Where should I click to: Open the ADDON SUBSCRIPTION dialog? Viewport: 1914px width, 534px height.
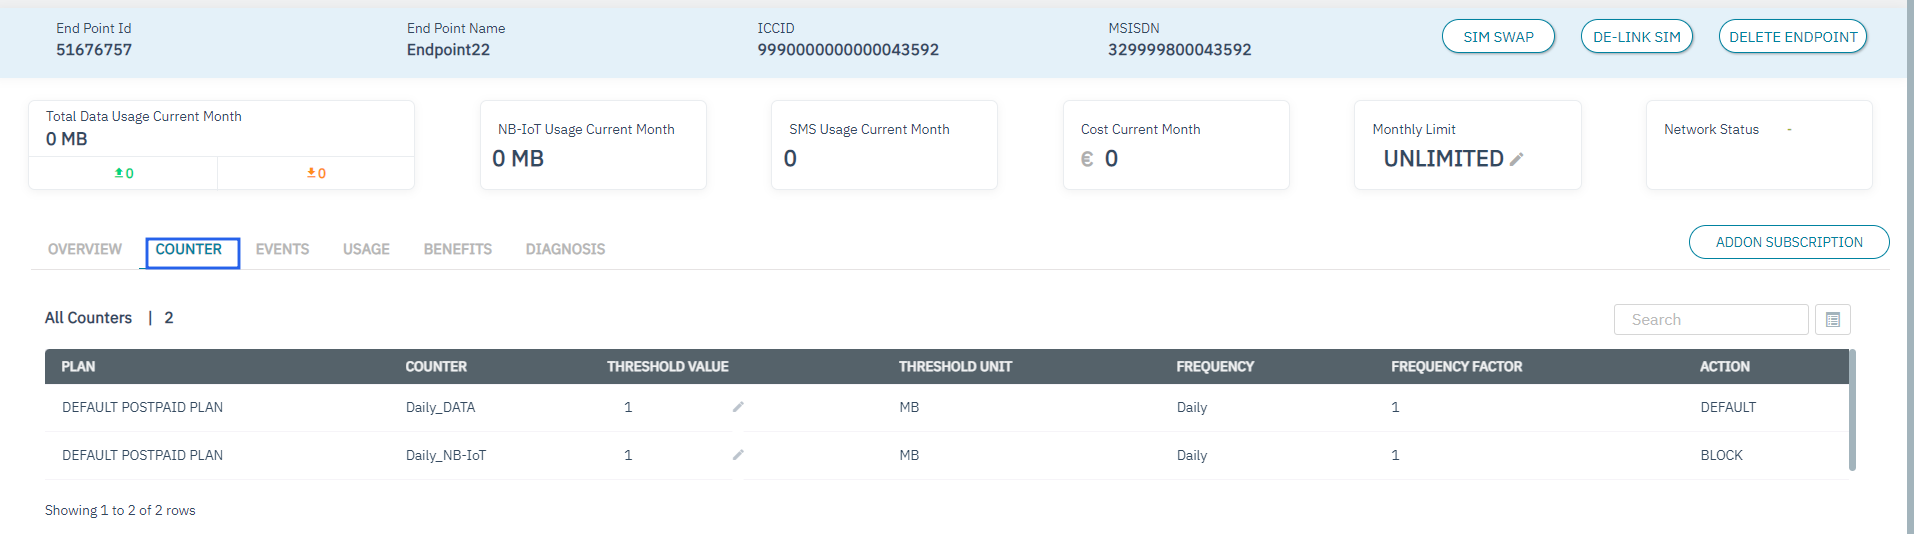pyautogui.click(x=1788, y=242)
